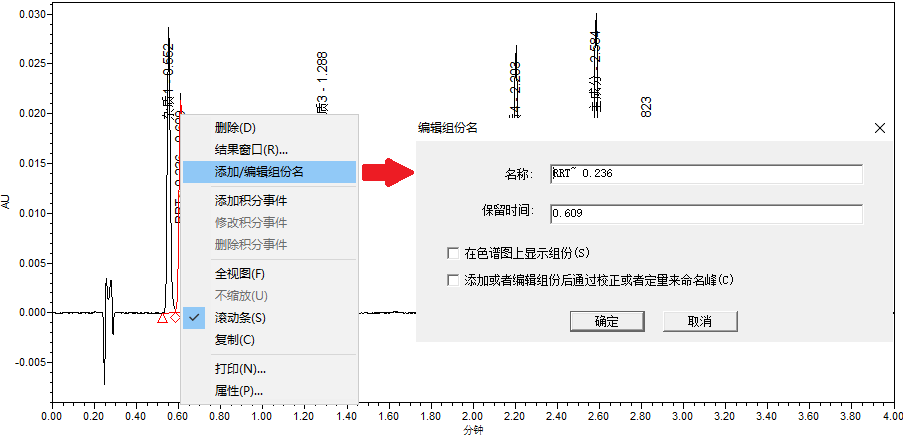
Task: Open 打印(N)... from the context menu
Action: [x=269, y=369]
